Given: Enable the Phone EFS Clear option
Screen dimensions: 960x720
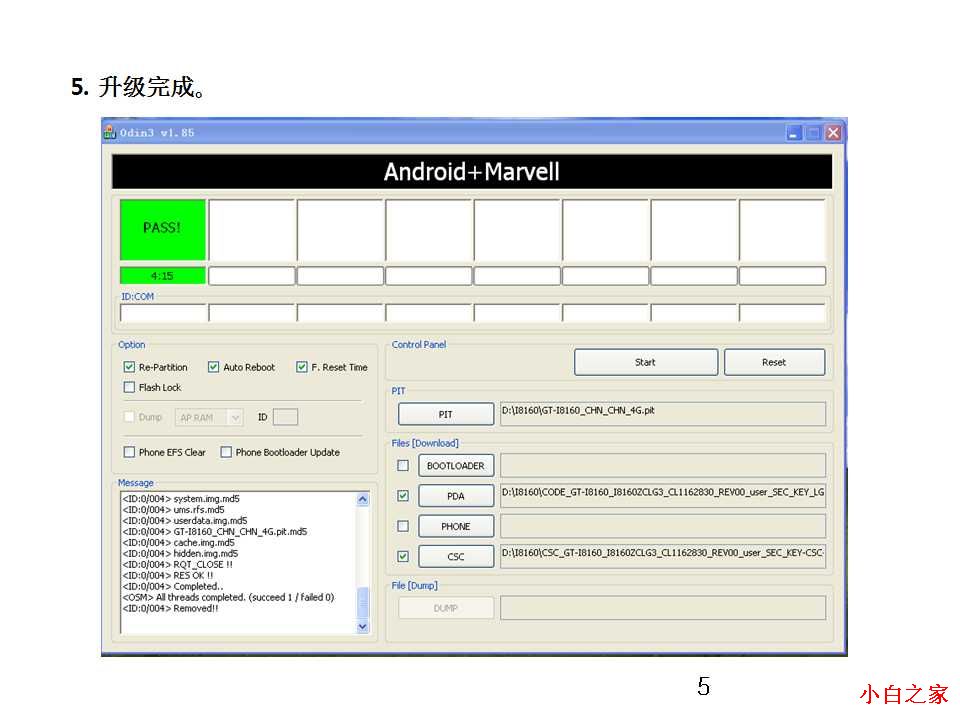Looking at the screenshot, I should [129, 452].
